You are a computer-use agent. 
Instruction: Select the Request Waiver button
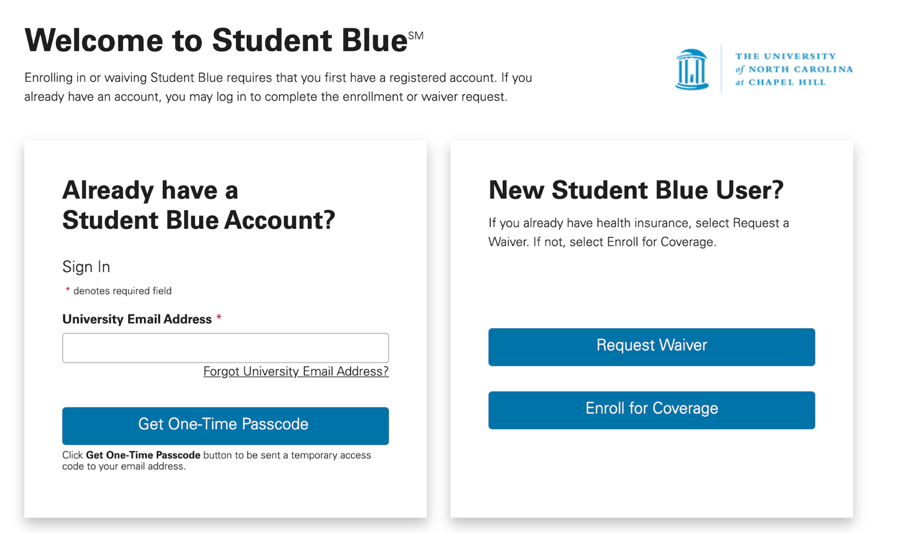[651, 347]
